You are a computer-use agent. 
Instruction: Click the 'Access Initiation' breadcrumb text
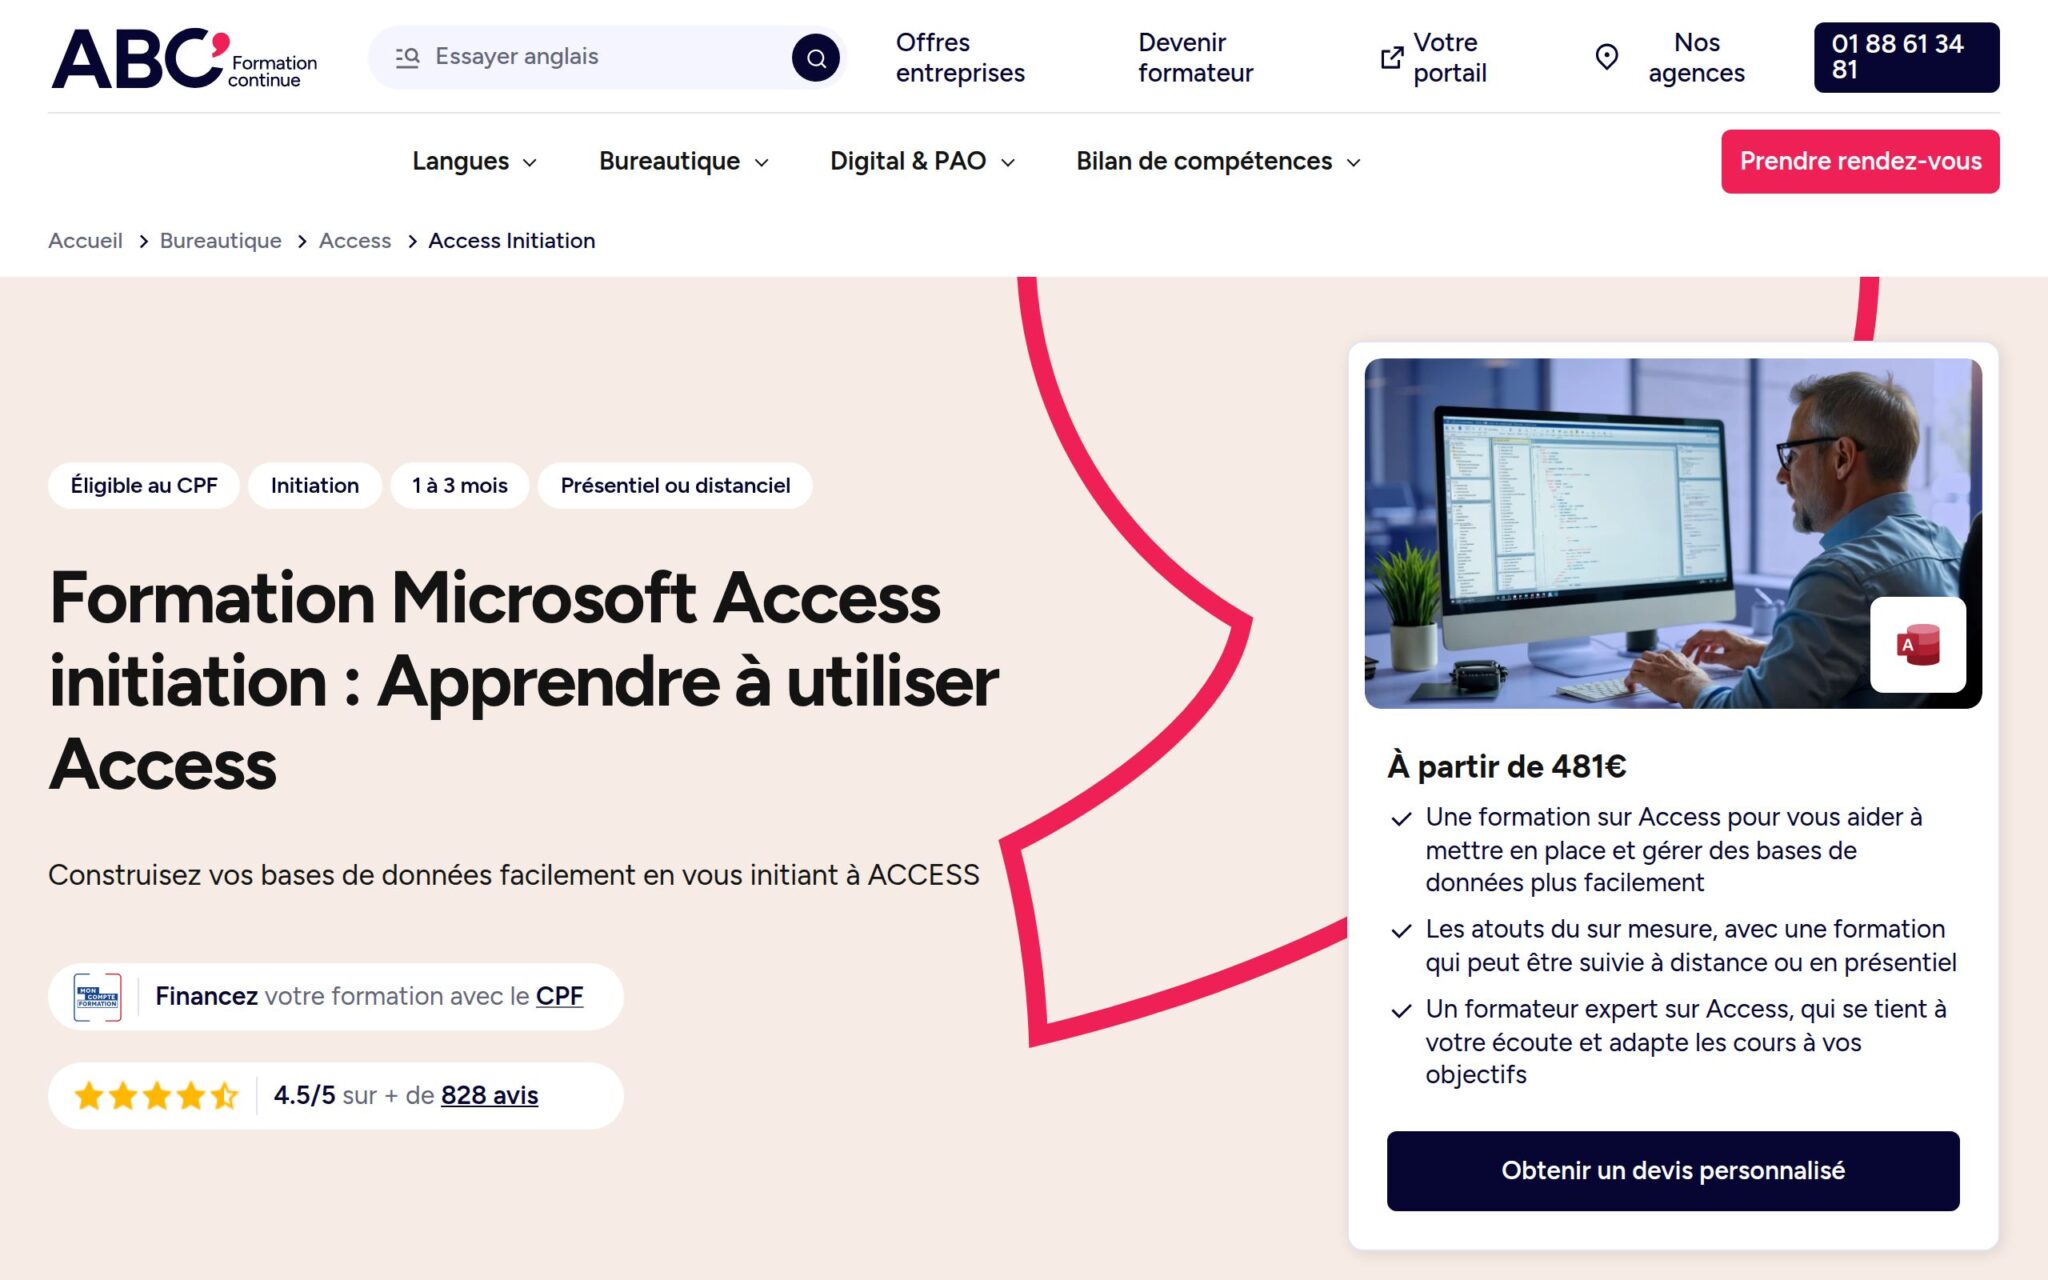pos(512,241)
